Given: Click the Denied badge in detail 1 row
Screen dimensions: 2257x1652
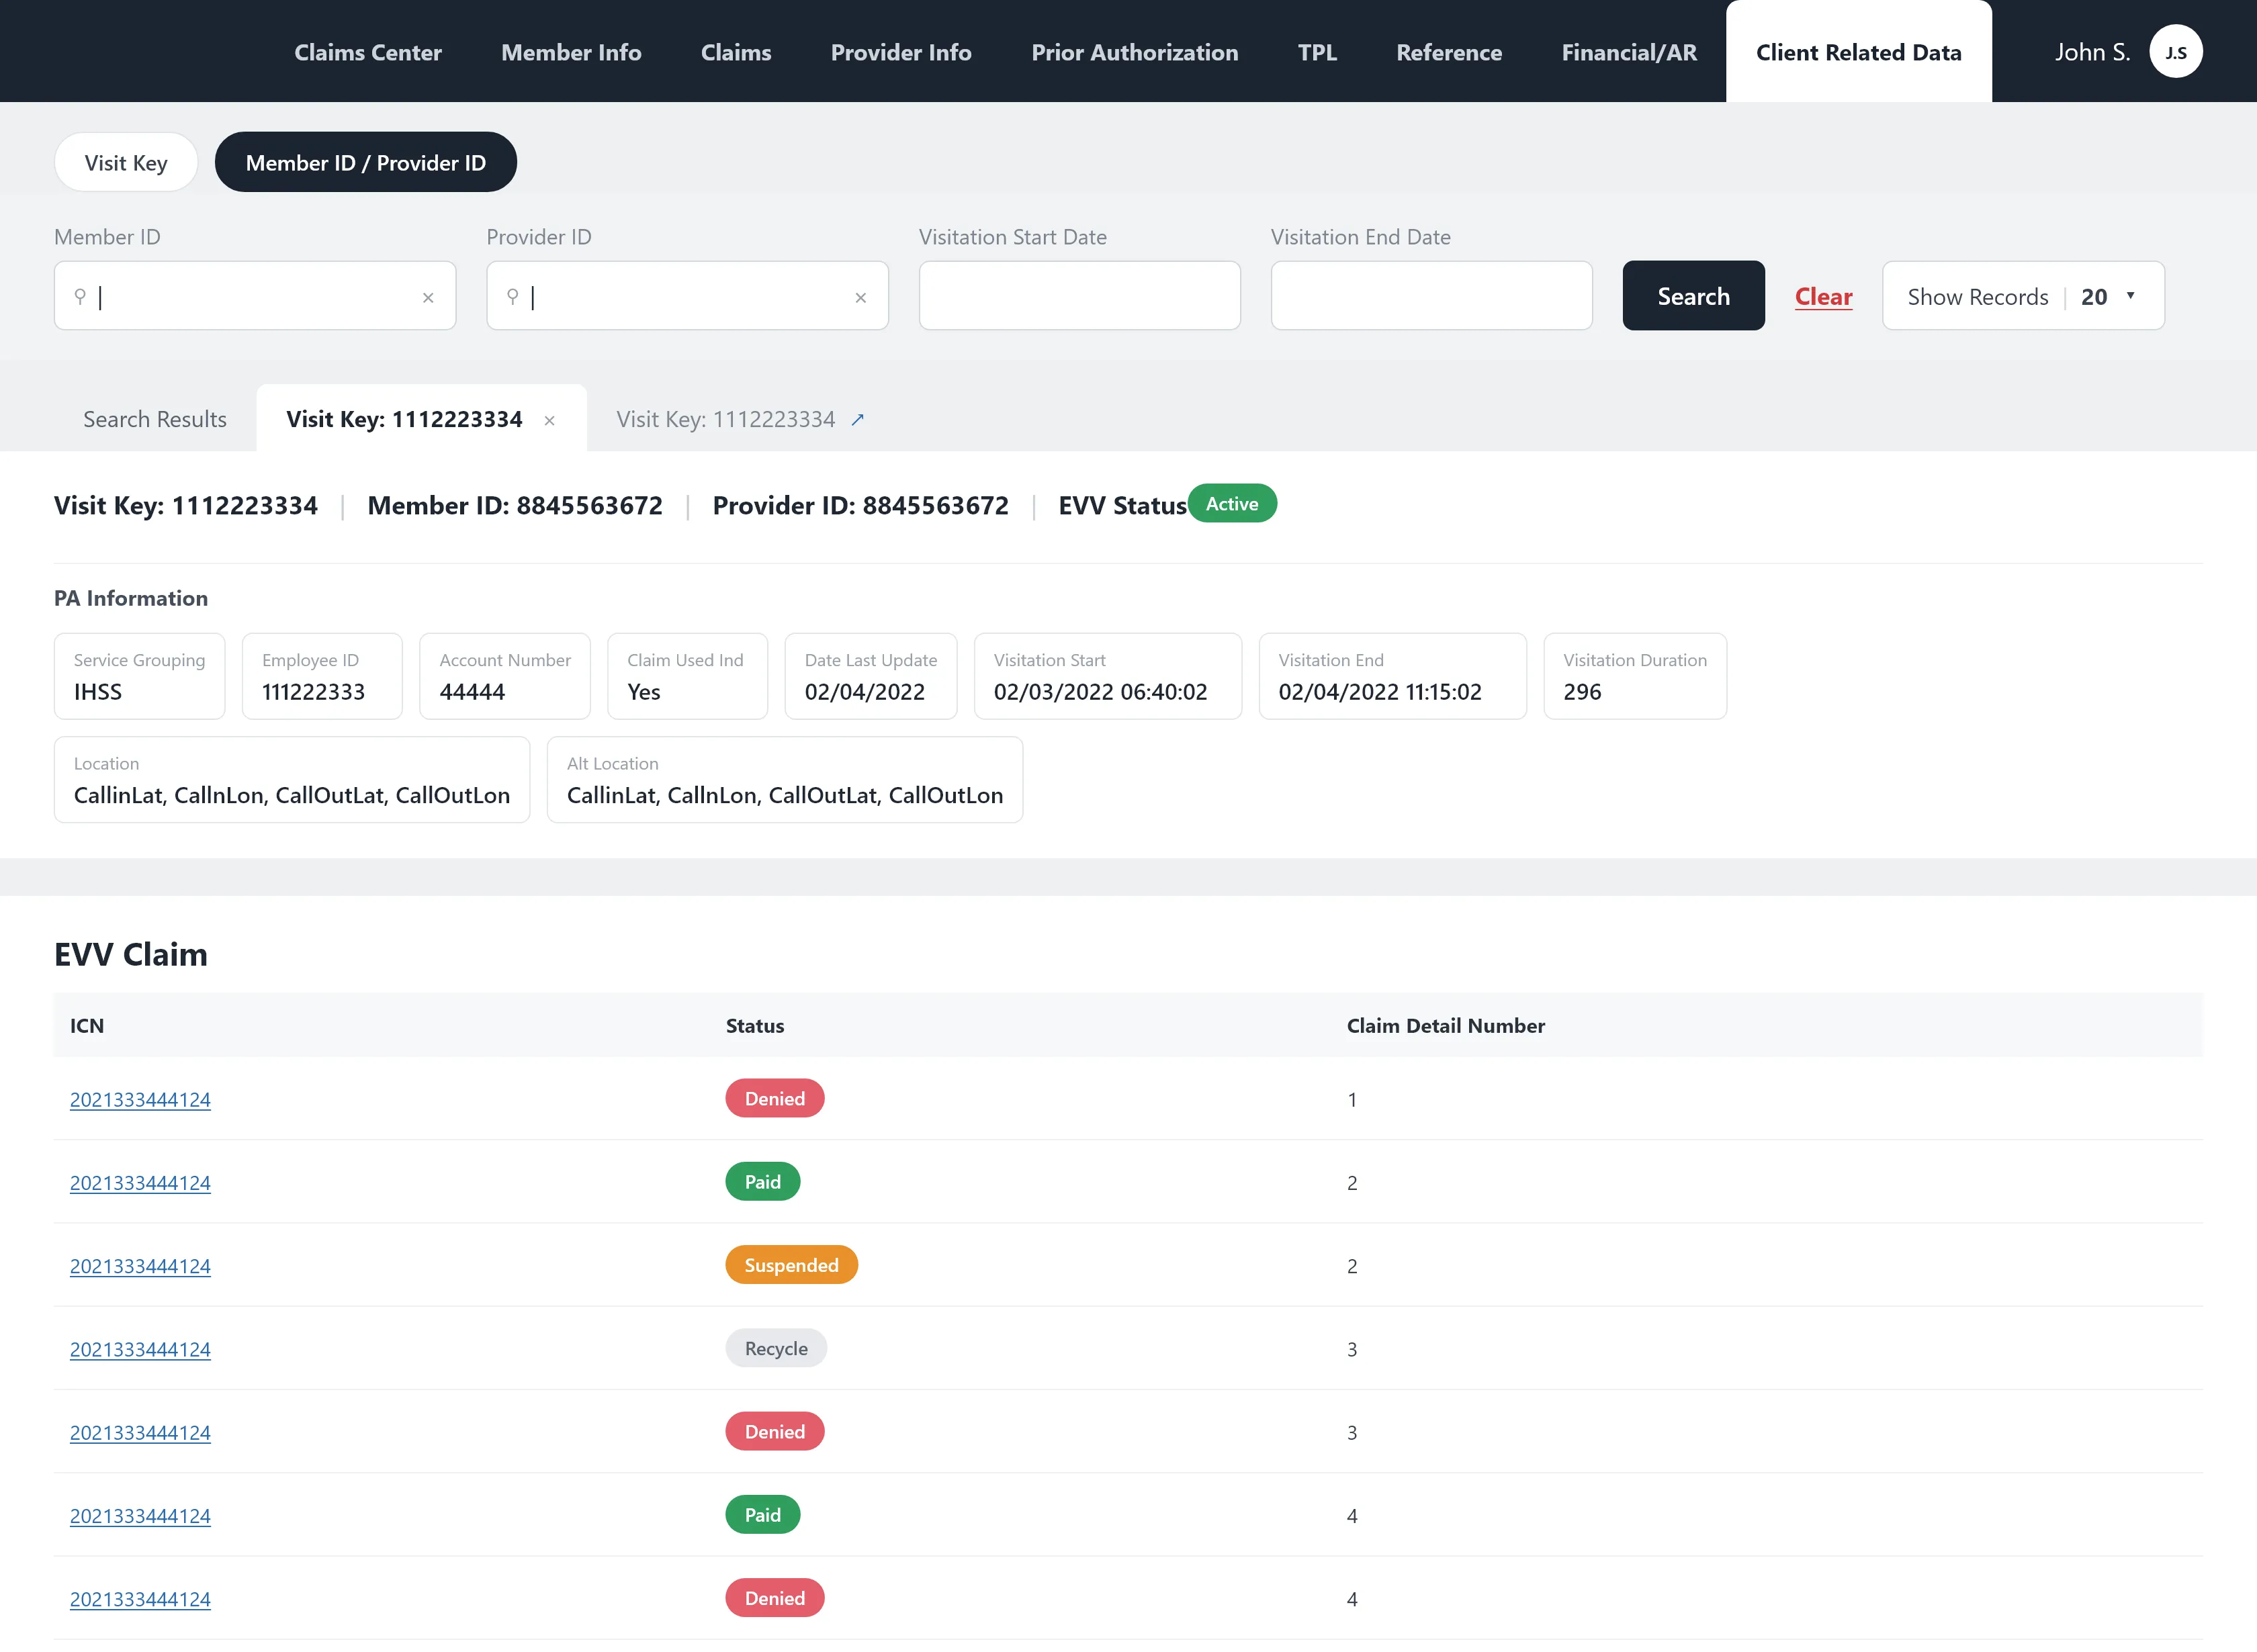Looking at the screenshot, I should click(x=775, y=1098).
